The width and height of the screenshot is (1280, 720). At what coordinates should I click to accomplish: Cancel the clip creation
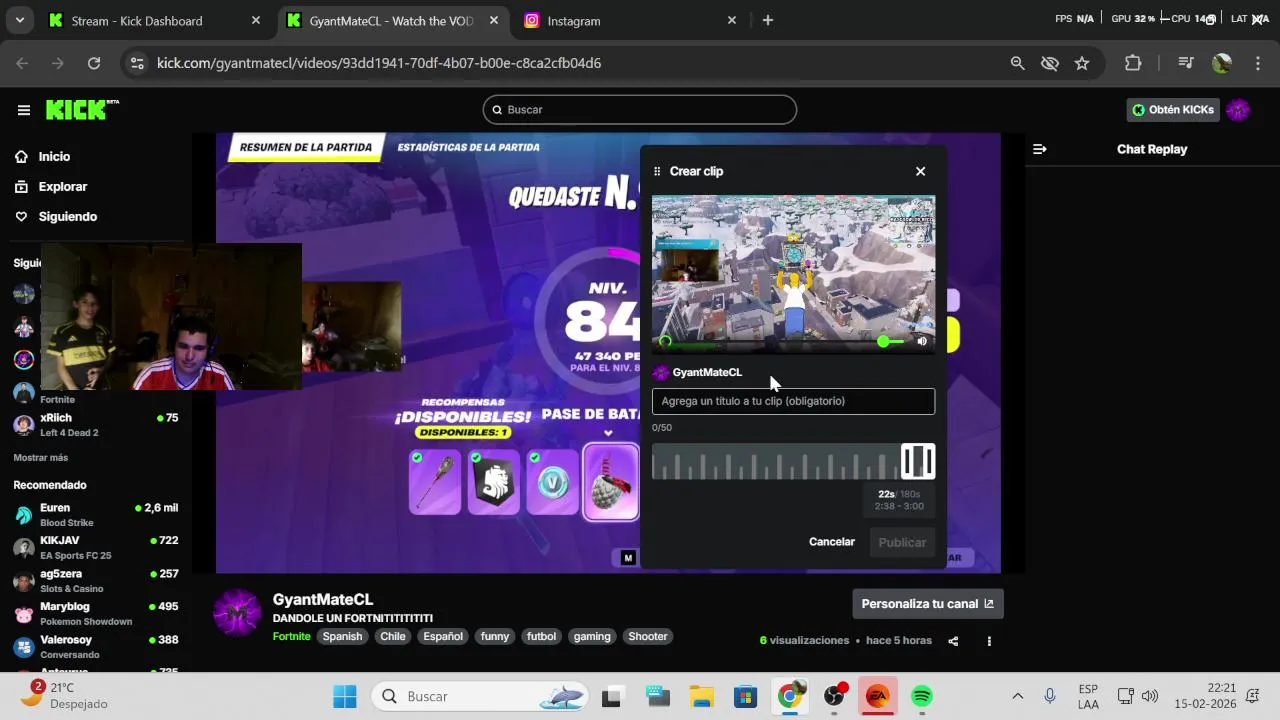point(832,542)
